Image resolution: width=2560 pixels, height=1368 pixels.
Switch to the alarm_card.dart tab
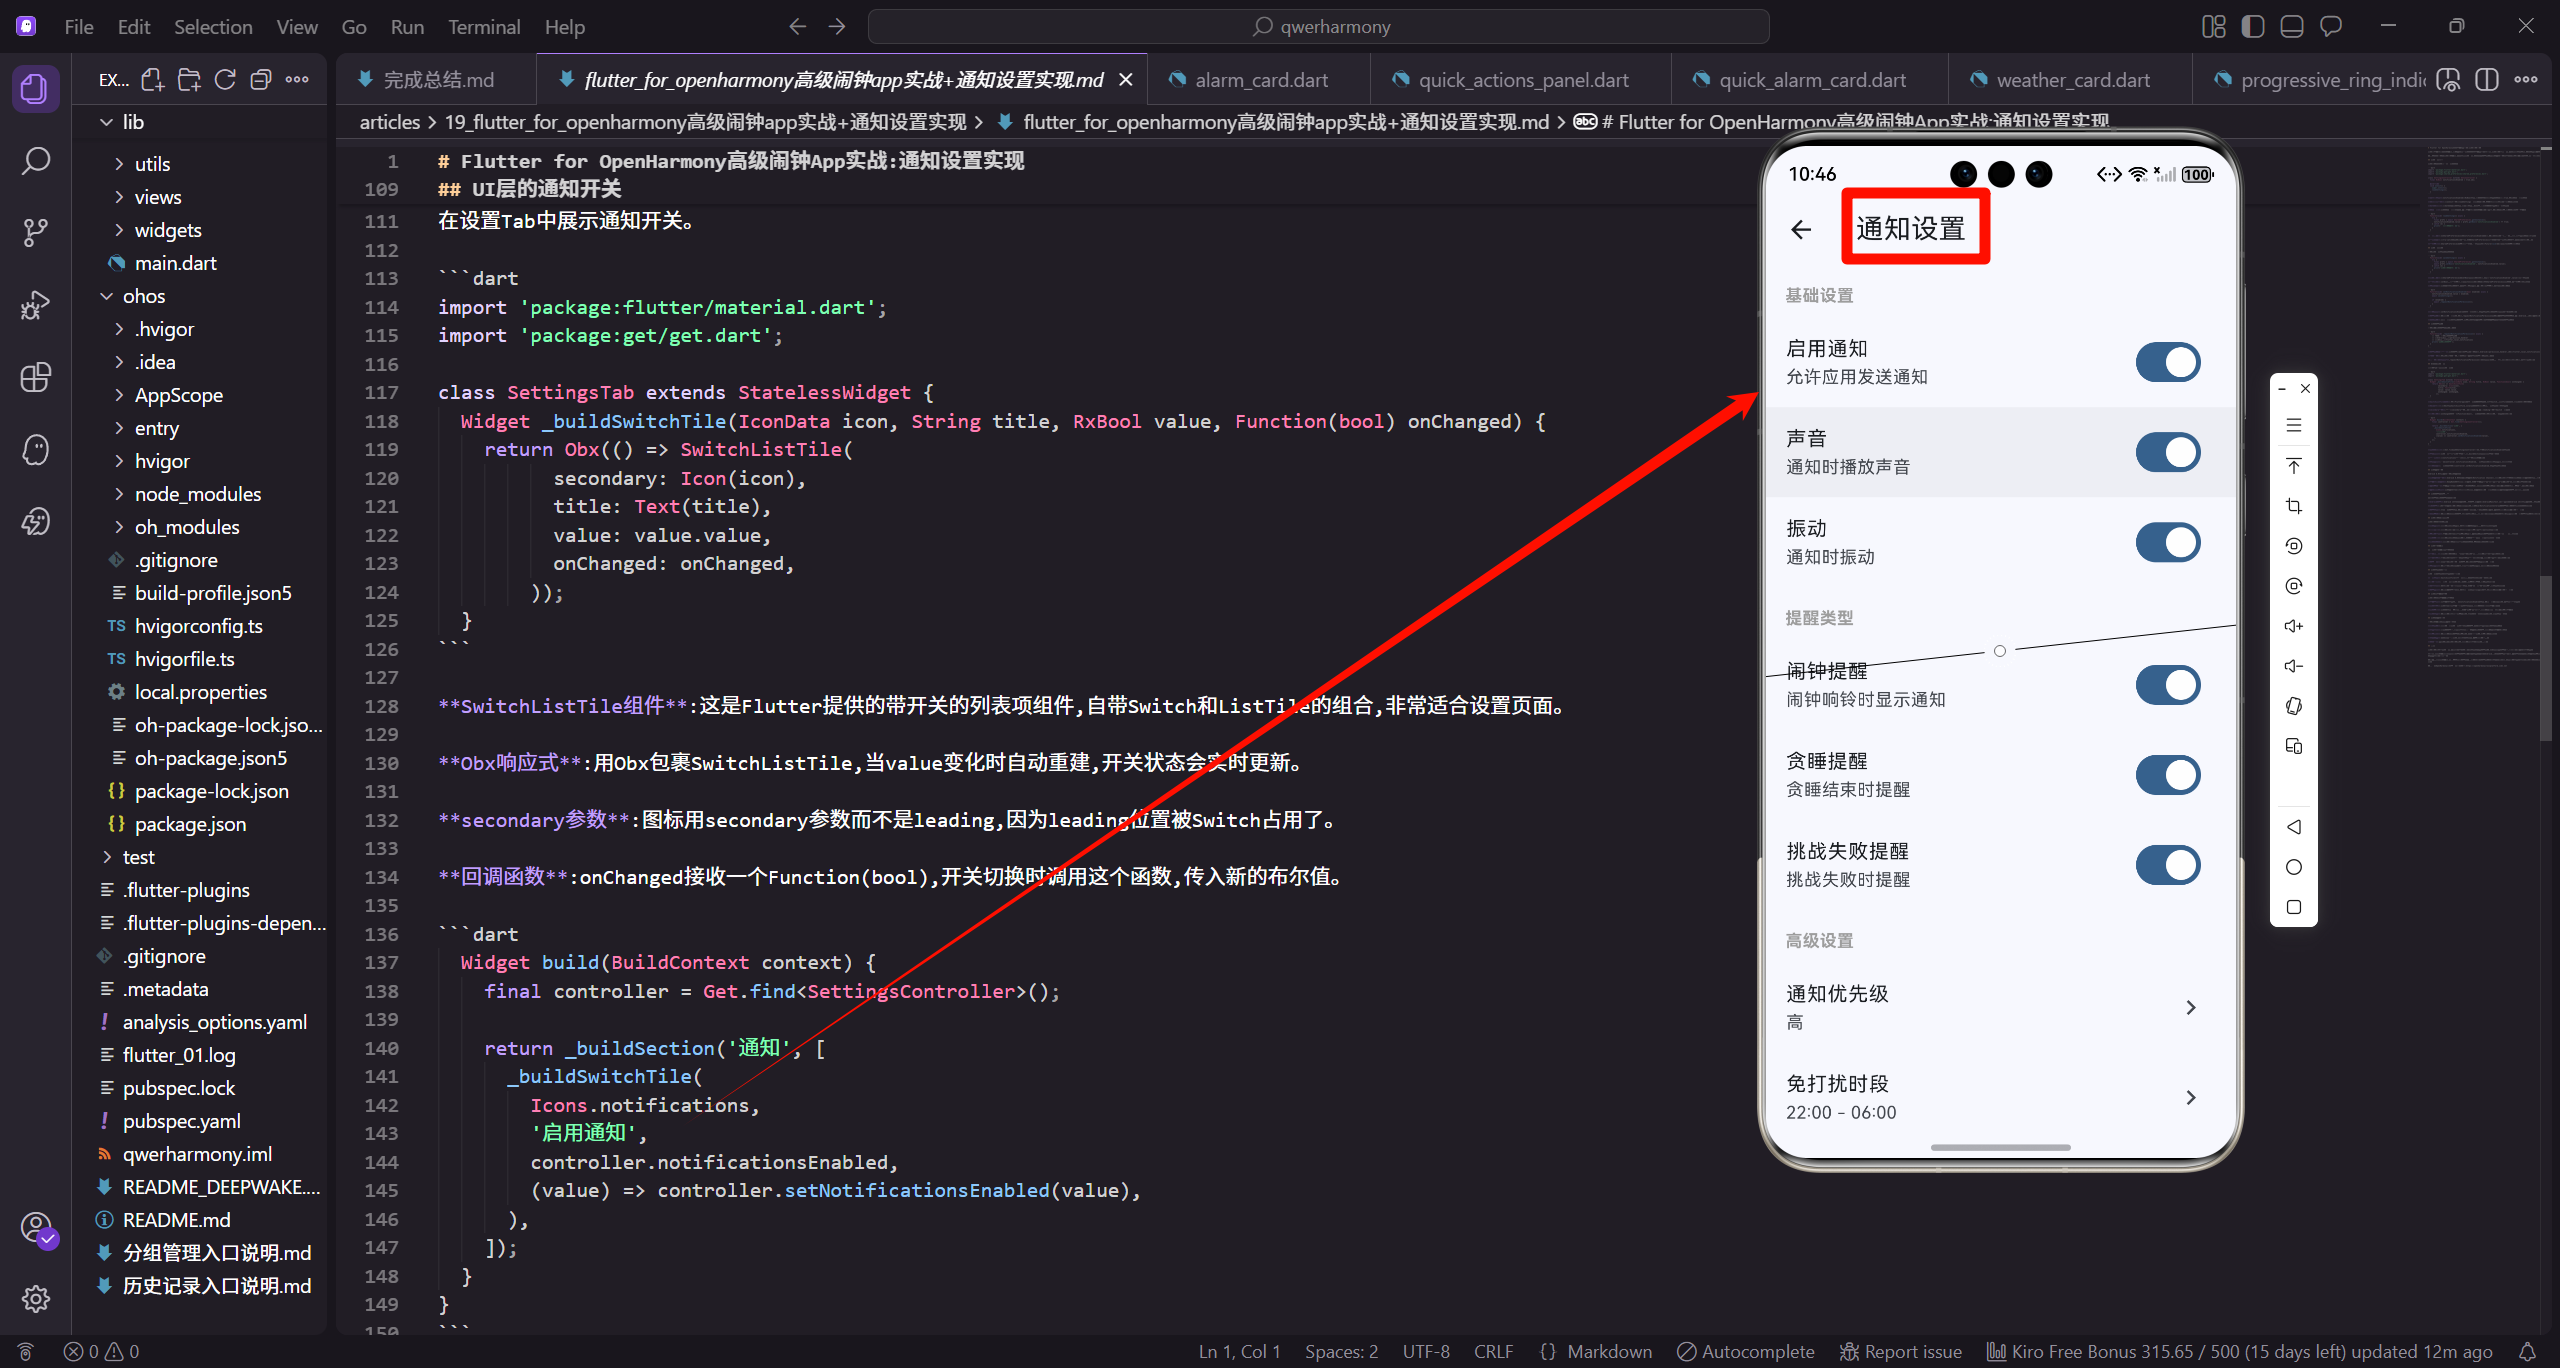pyautogui.click(x=1260, y=80)
